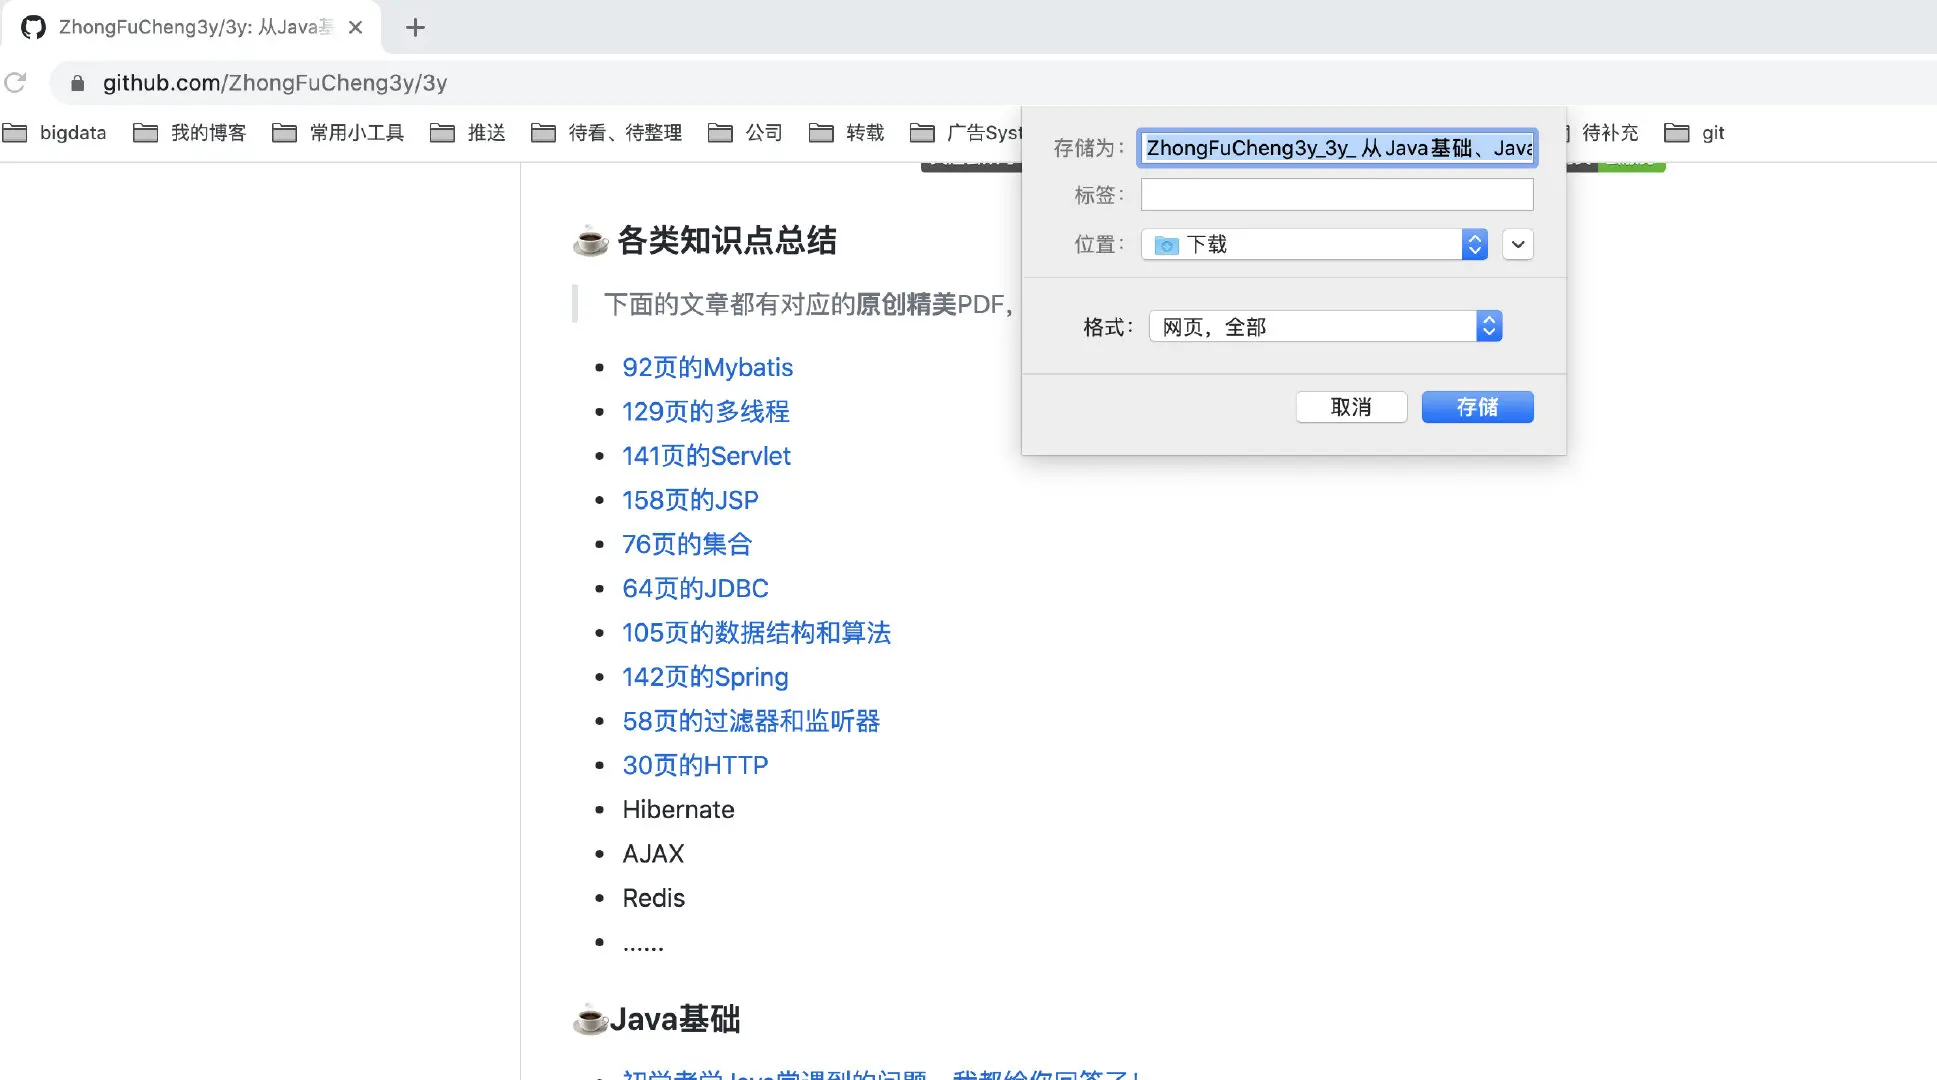Open the 我的博客 bookmark folder
Image resolution: width=1937 pixels, height=1080 pixels.
(190, 133)
